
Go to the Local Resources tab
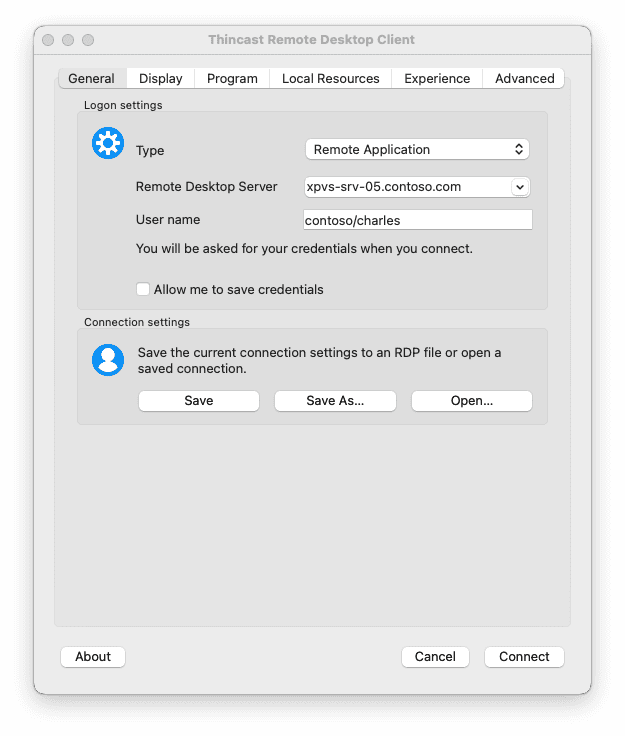tap(331, 78)
